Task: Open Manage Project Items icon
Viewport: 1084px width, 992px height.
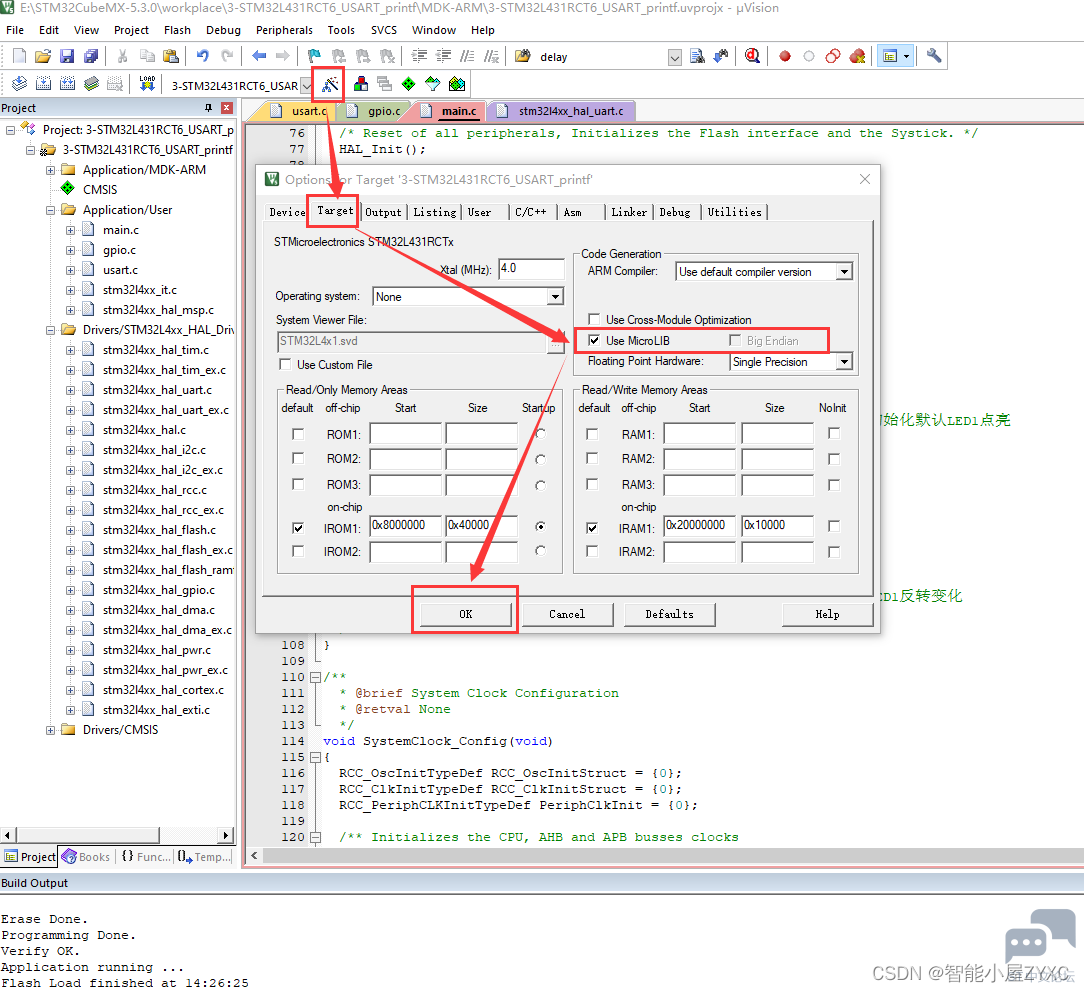Action: (x=361, y=84)
